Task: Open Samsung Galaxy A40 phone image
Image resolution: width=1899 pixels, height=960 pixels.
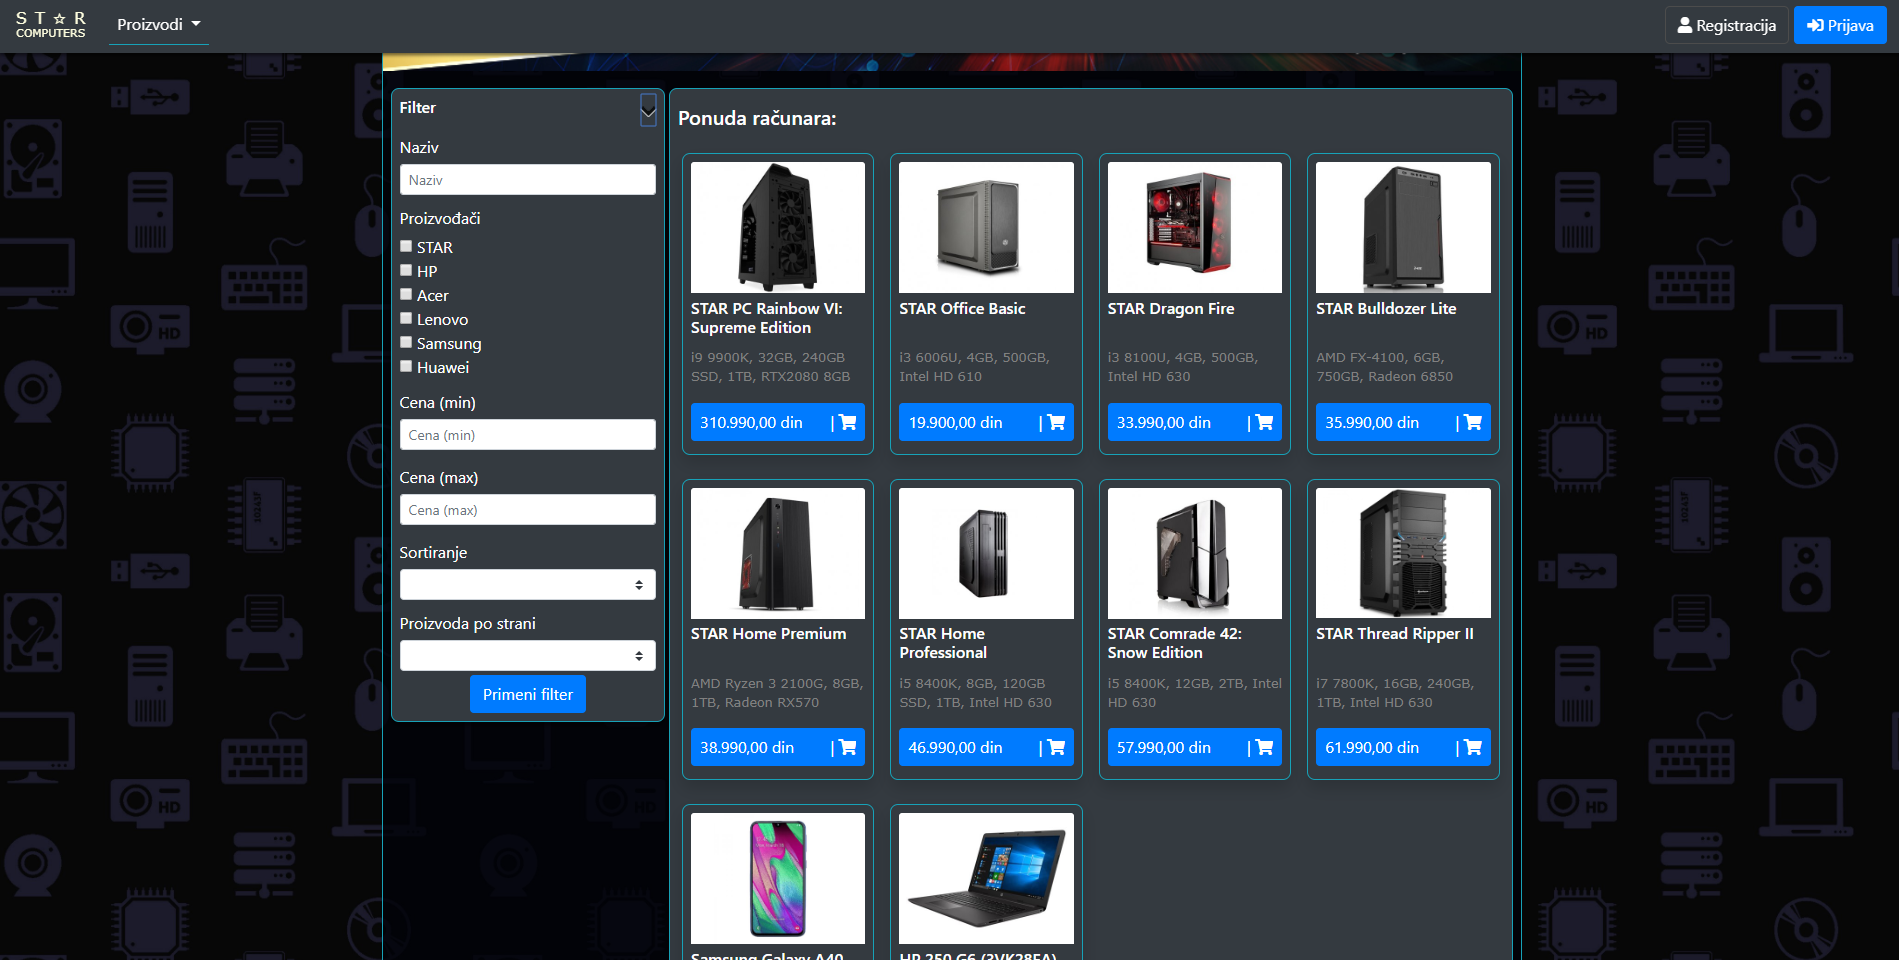Action: 778,878
